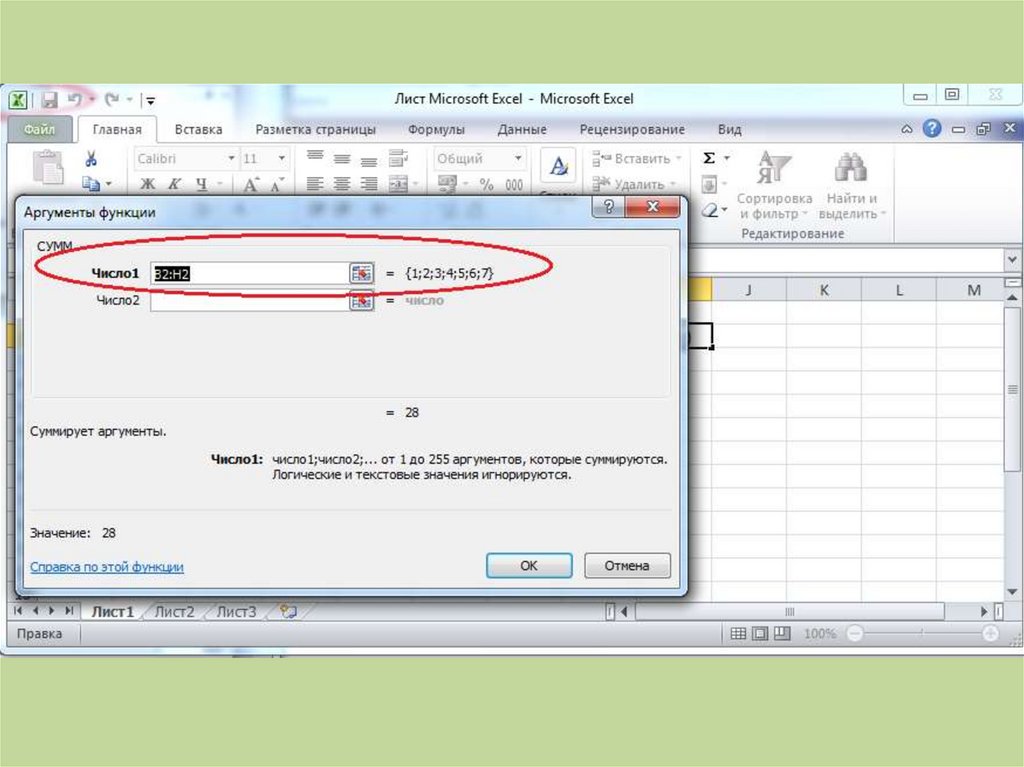Click the thousands separator 000 icon
Viewport: 1024px width, 767px height.
[x=514, y=185]
